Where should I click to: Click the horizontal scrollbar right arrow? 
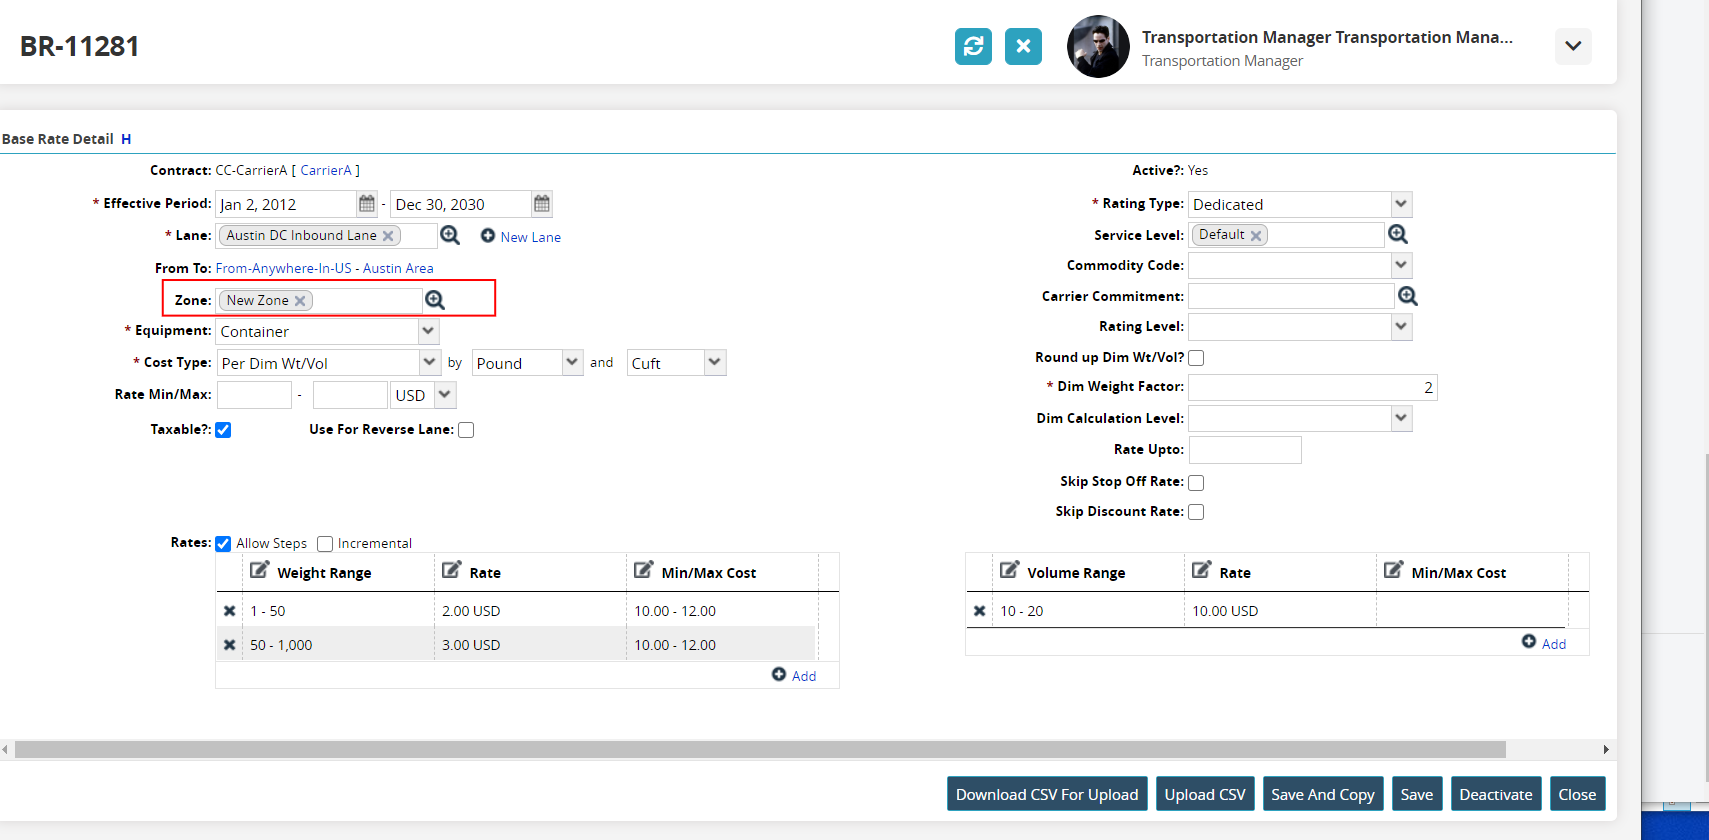(1606, 749)
